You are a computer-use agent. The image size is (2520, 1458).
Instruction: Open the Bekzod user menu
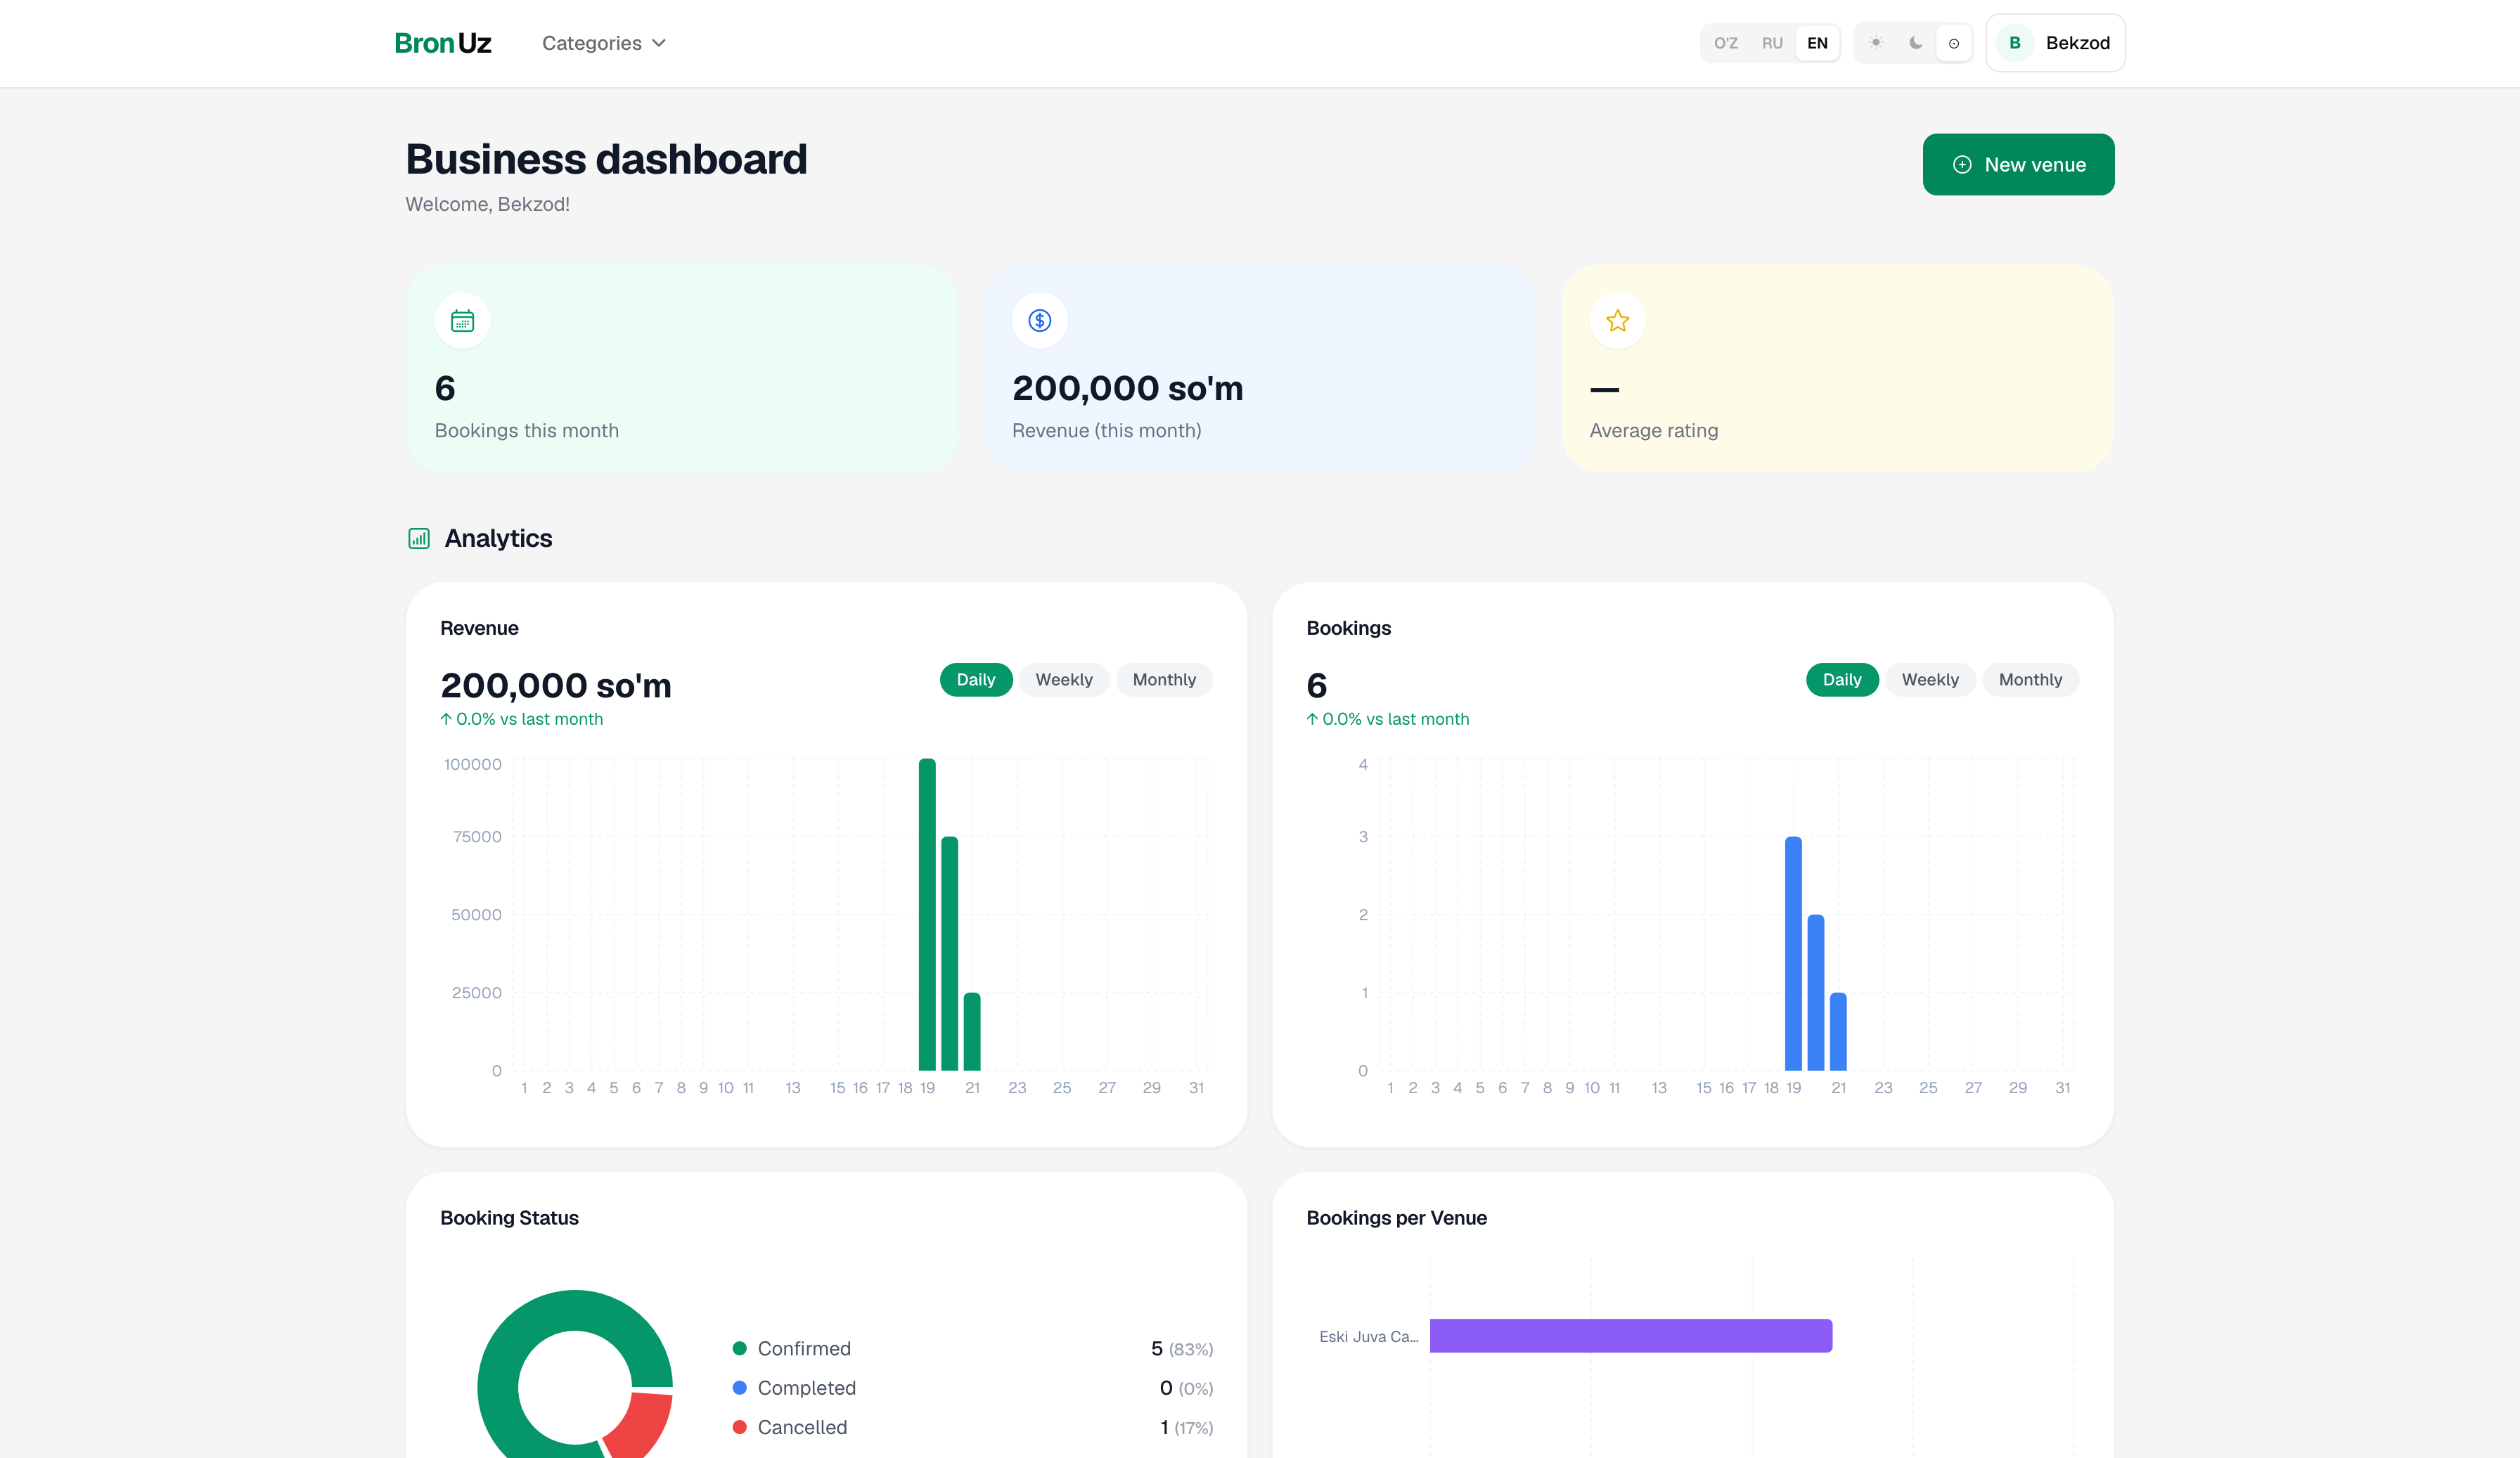[2055, 43]
